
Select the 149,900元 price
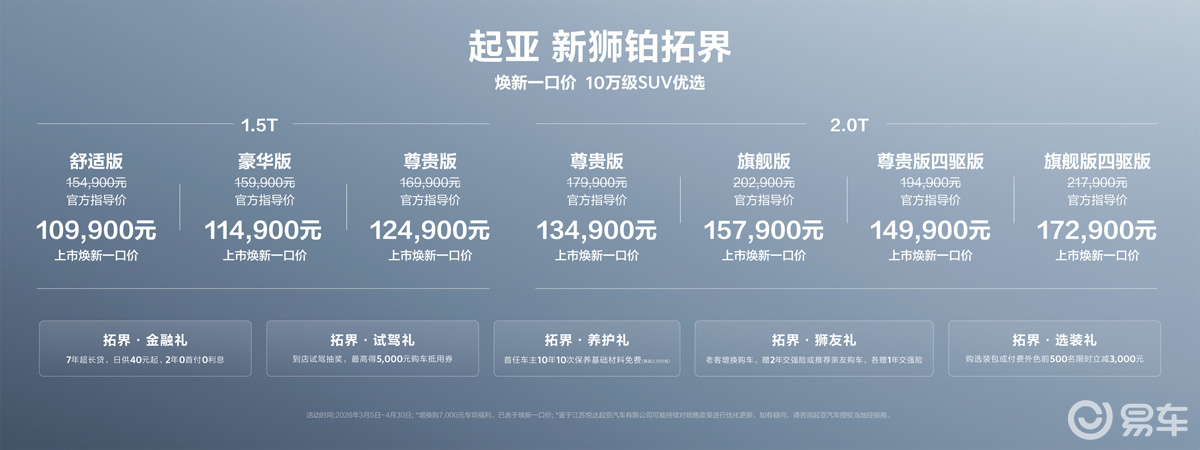[930, 231]
